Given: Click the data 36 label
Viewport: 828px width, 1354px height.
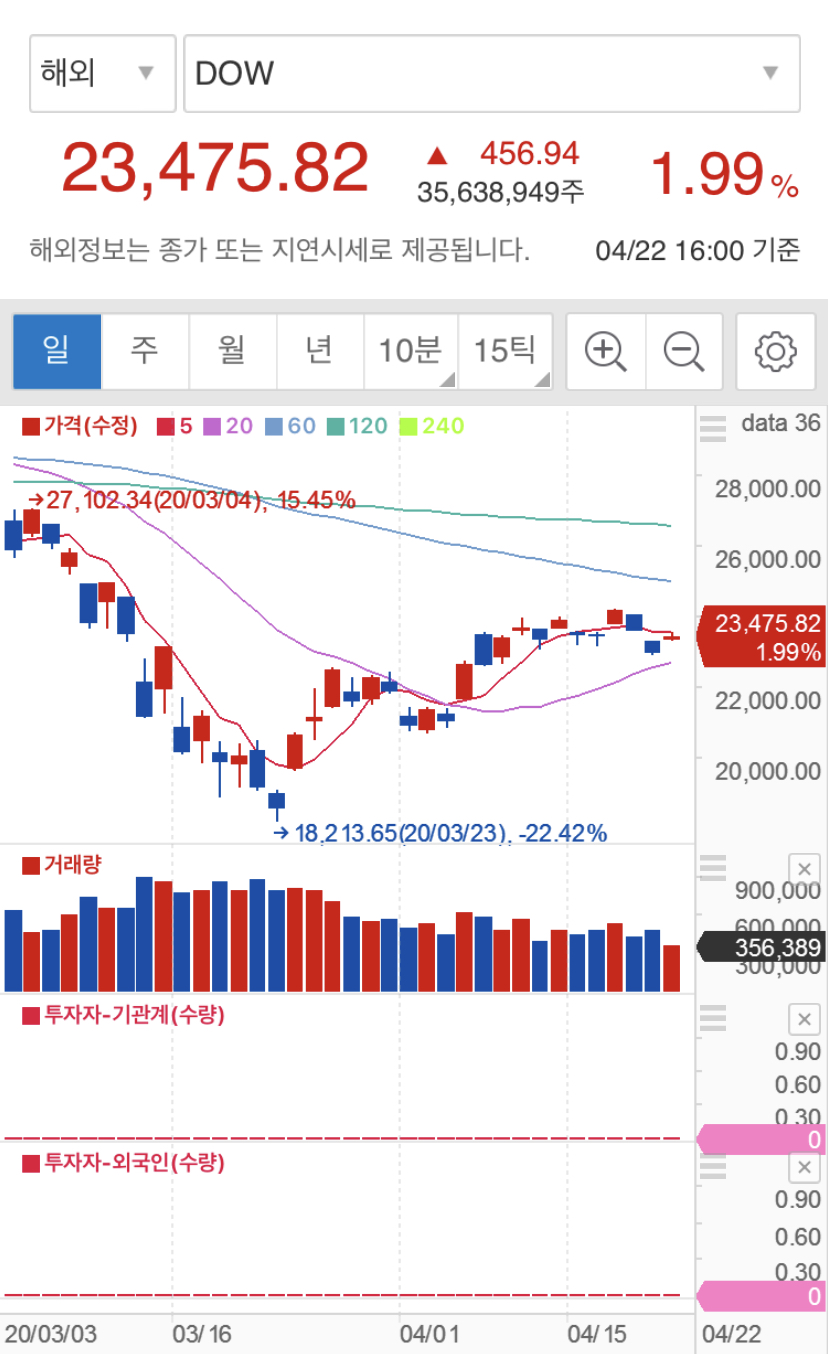Looking at the screenshot, I should tap(780, 423).
